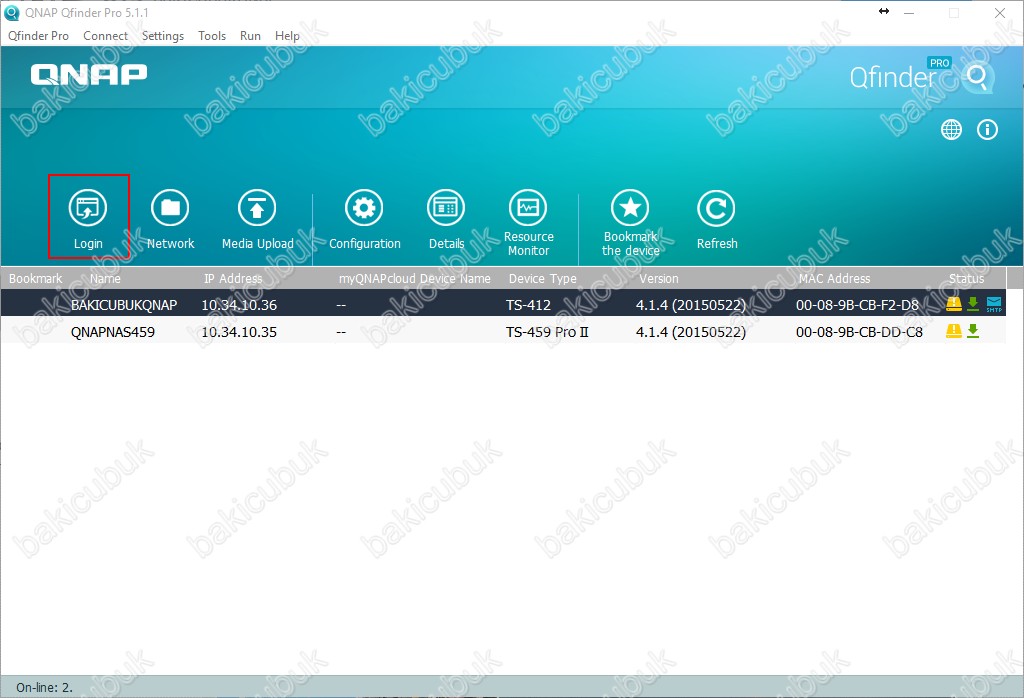Viewport: 1024px width, 698px height.
Task: Click version 4.1.4 cell for QNAPNAS459
Action: pos(690,331)
